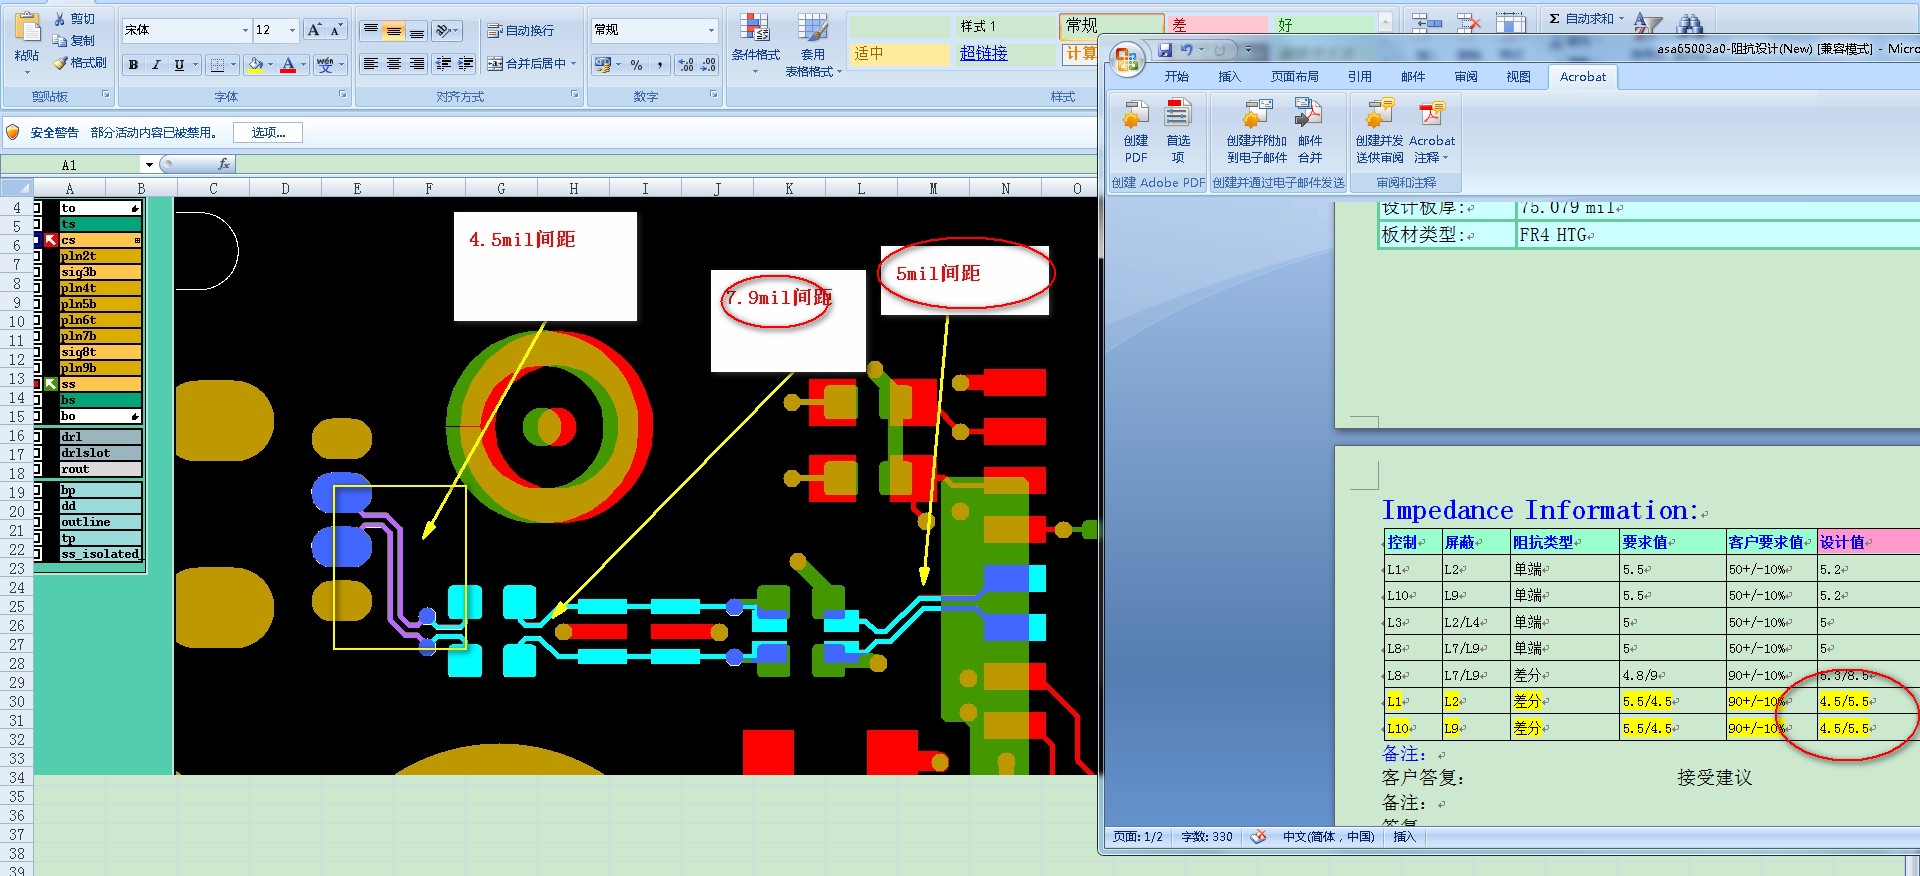The image size is (1920, 876).
Task: Click the Increase font size icon
Action: point(314,30)
